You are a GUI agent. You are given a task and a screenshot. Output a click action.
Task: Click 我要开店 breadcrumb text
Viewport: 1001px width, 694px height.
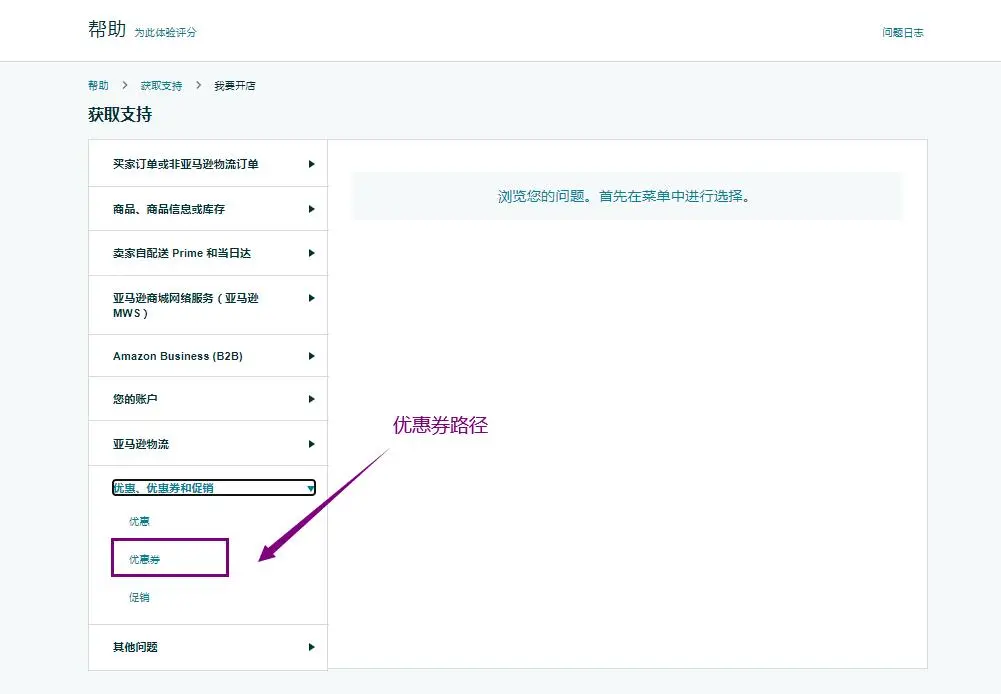[235, 86]
